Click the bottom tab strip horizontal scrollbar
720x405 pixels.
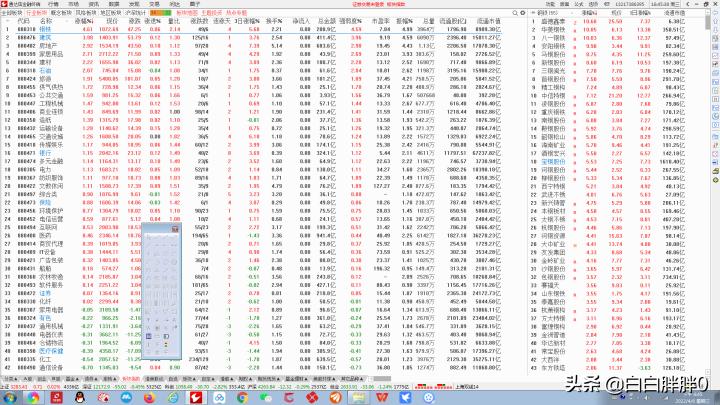(381, 379)
